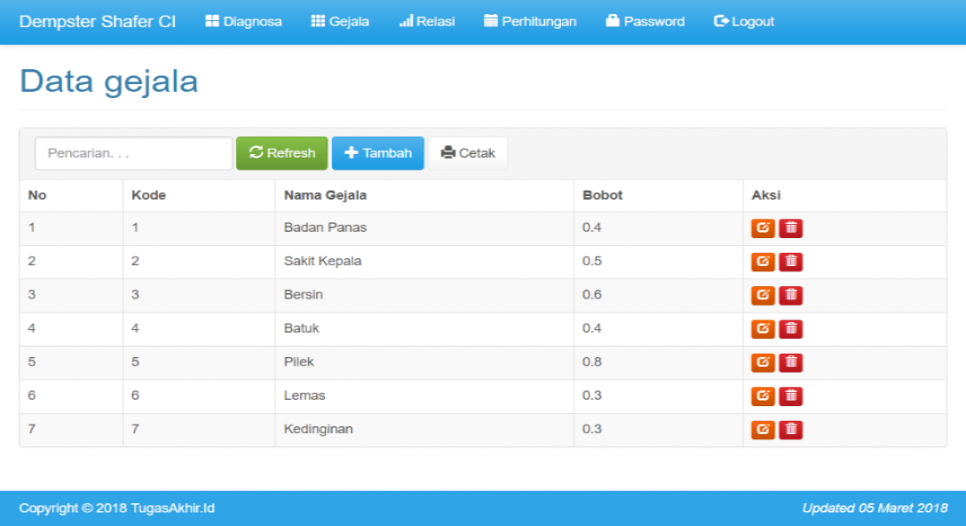Viewport: 966px width, 526px height.
Task: Add a new symptom with Tambah
Action: point(378,153)
